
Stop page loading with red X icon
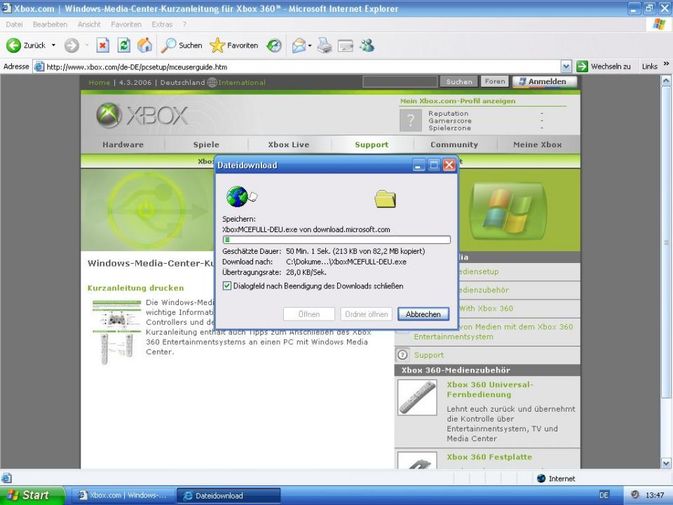tap(102, 45)
